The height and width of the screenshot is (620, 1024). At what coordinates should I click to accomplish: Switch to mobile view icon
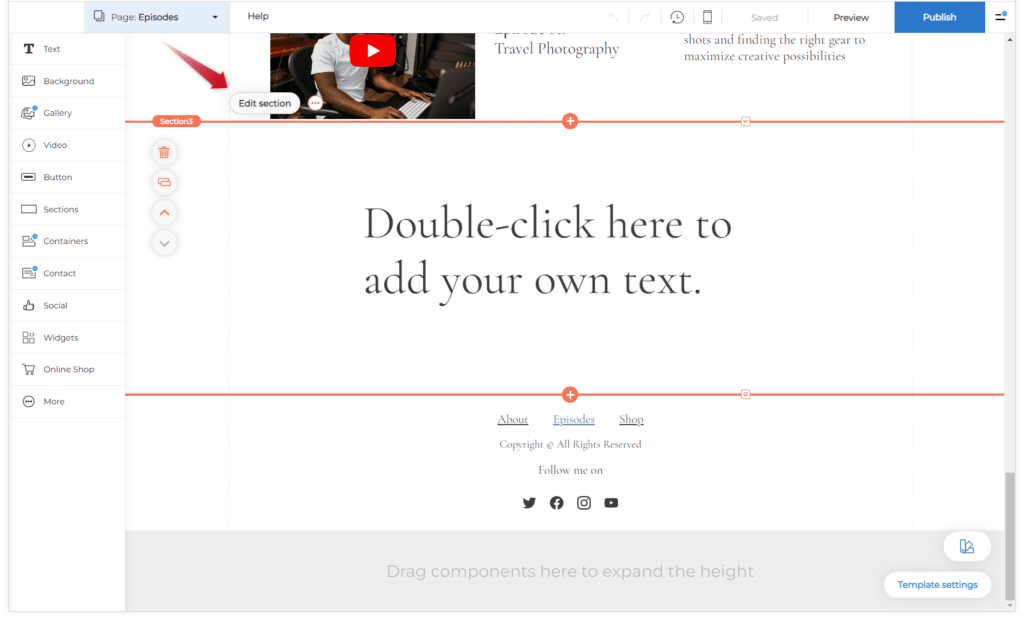pyautogui.click(x=707, y=17)
